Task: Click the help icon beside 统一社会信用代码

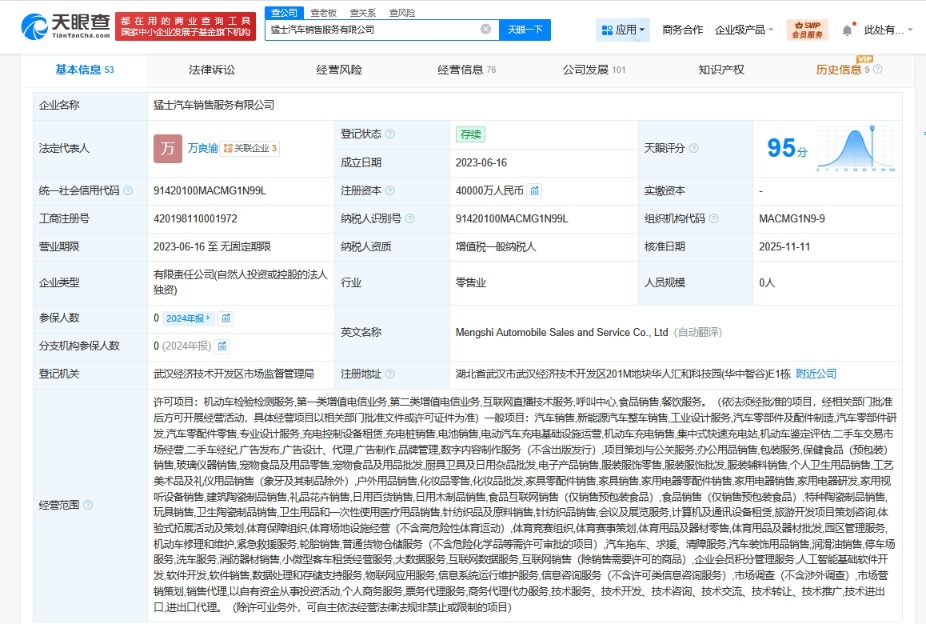Action: 127,191
